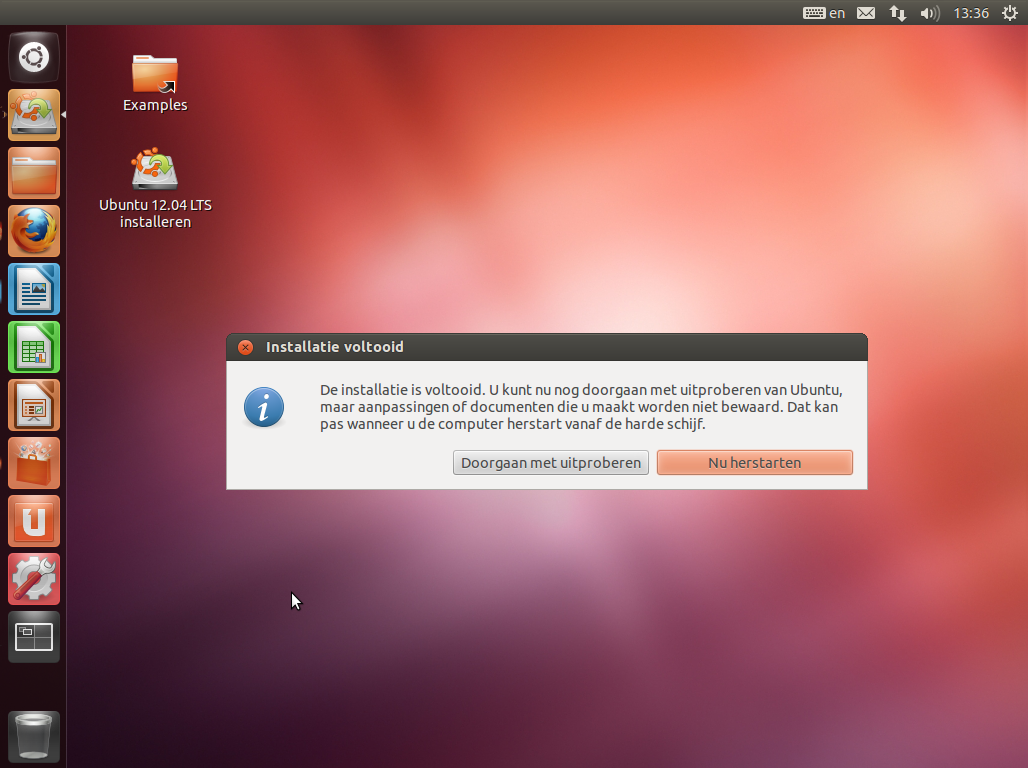Expand the network connection indicator menu
Image resolution: width=1028 pixels, height=768 pixels.
(x=898, y=13)
